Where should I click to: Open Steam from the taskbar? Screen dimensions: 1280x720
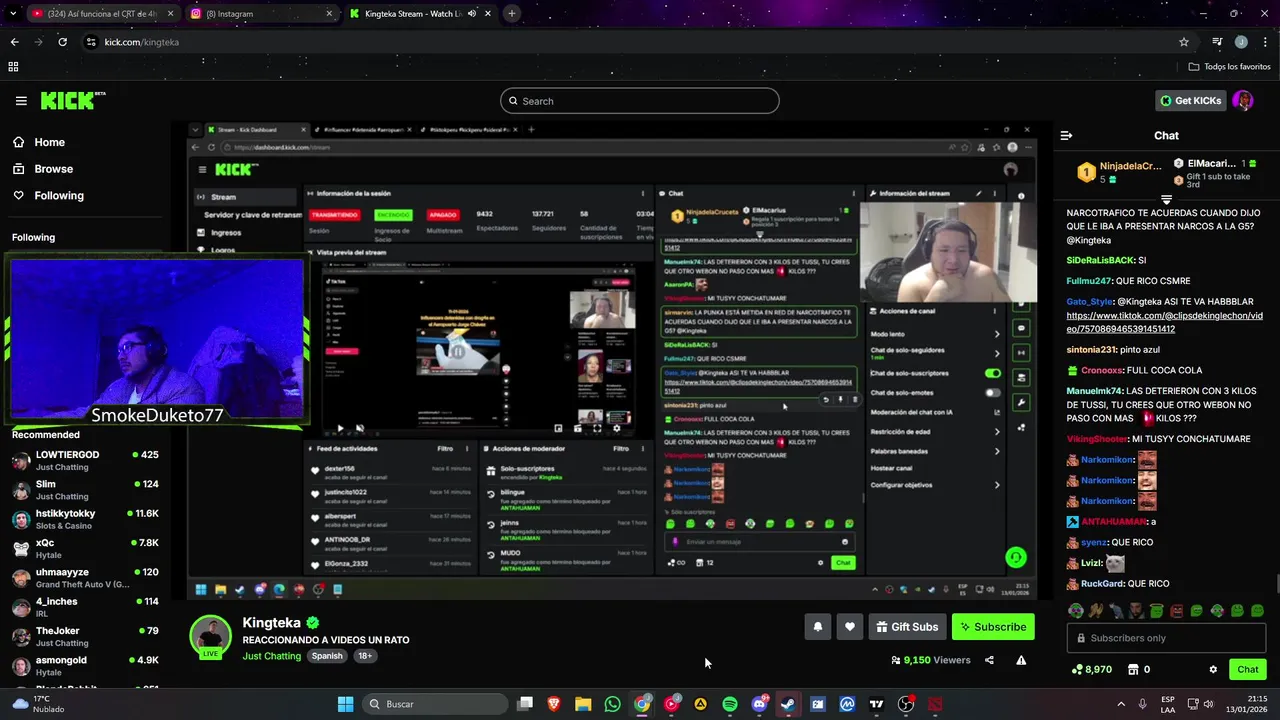tap(788, 704)
